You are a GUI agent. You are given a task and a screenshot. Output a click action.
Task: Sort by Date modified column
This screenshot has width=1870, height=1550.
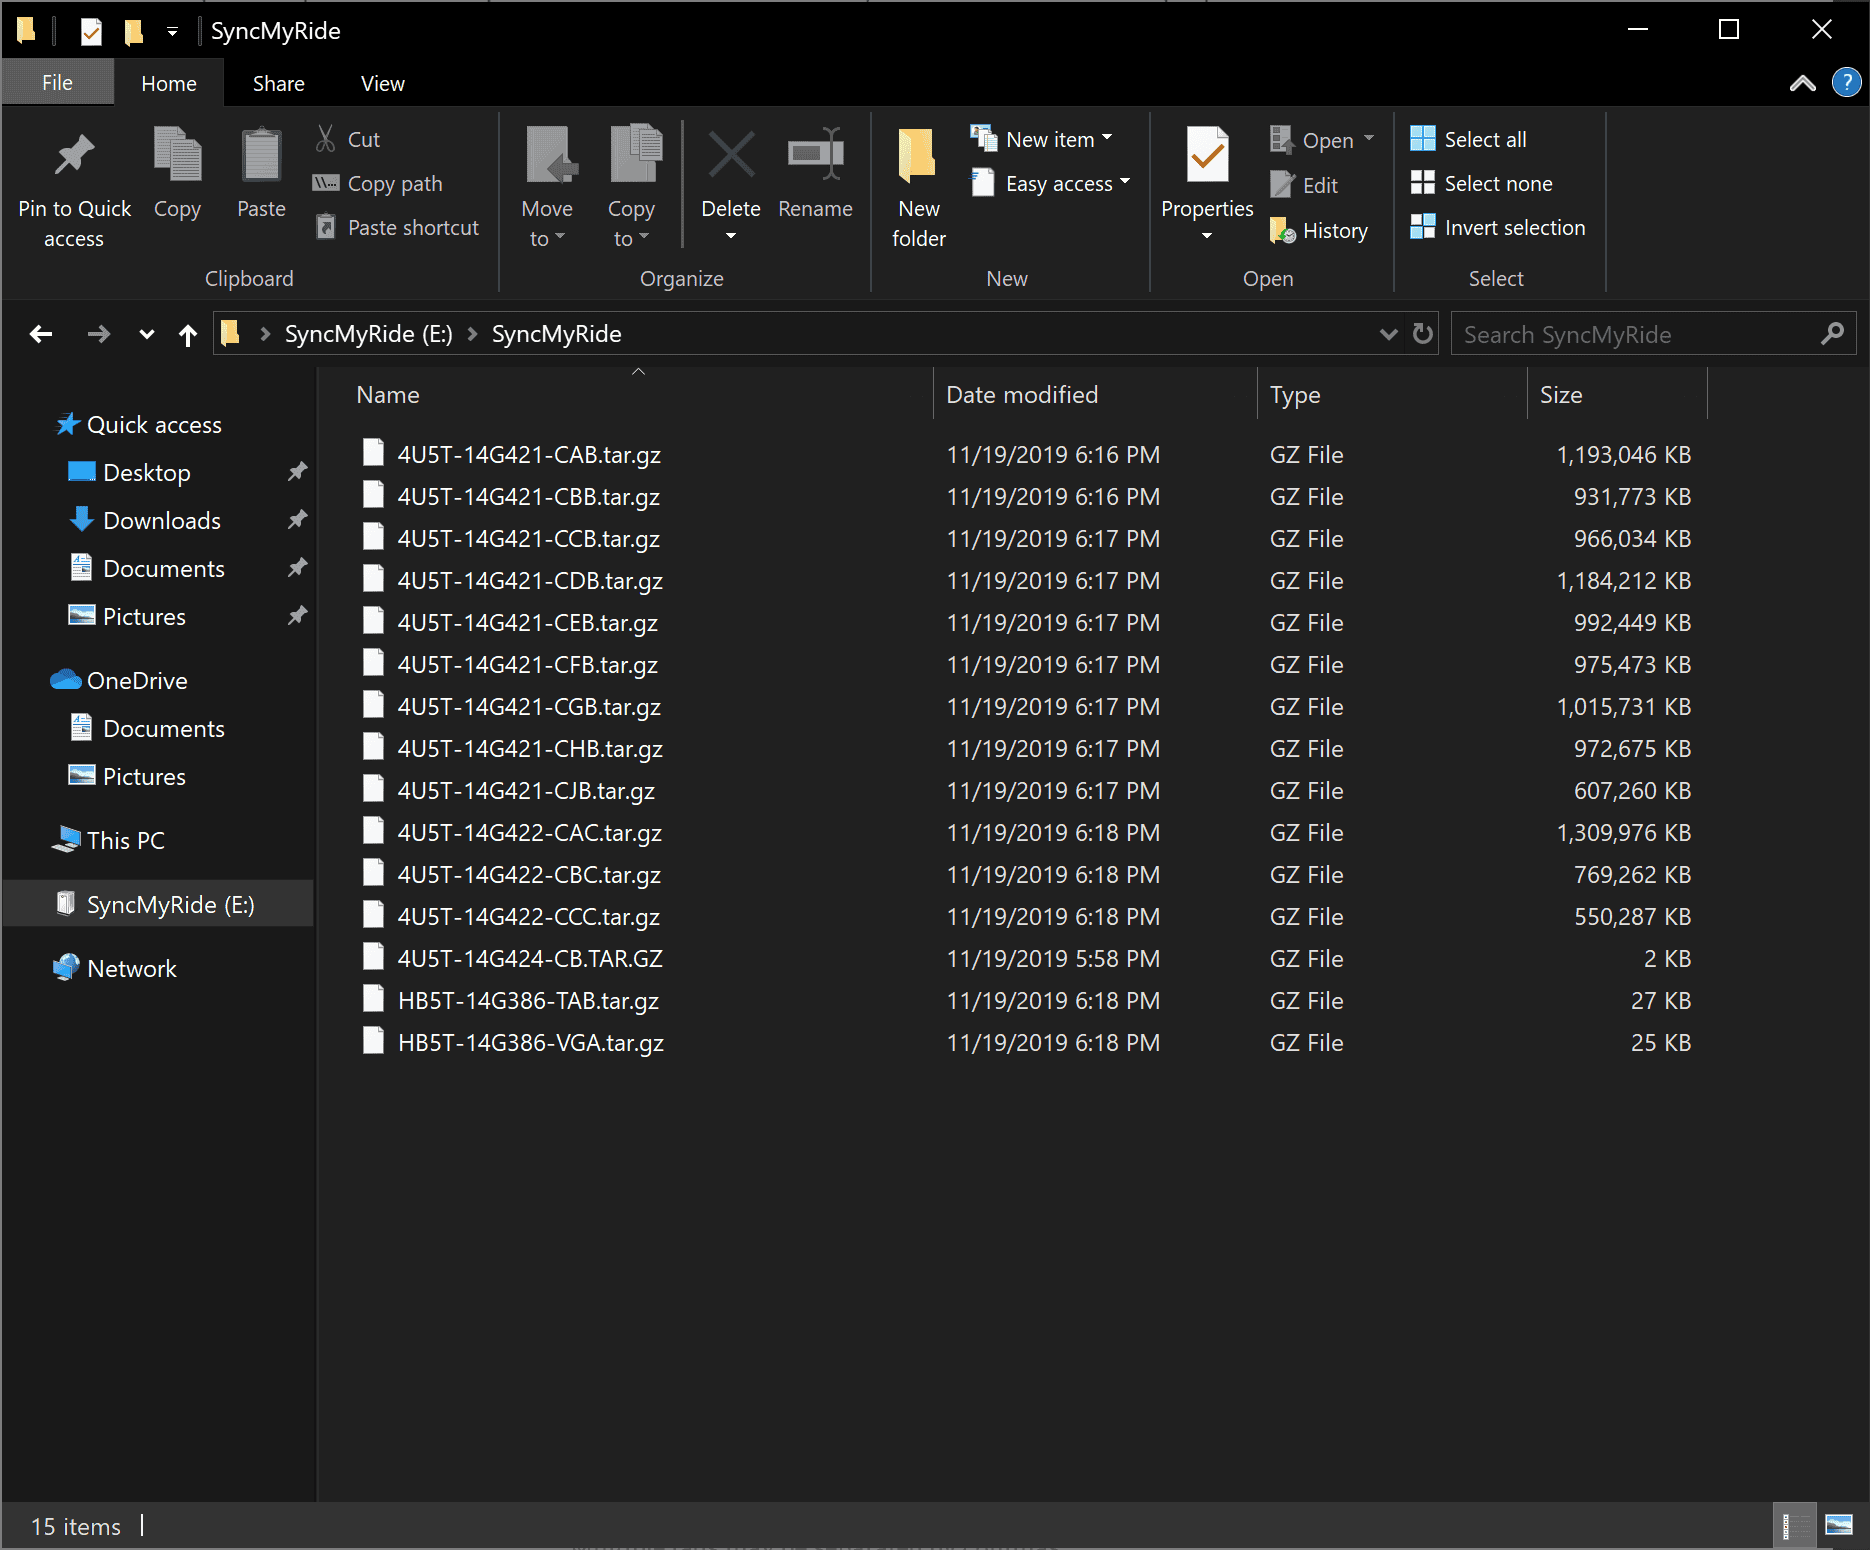click(1022, 395)
